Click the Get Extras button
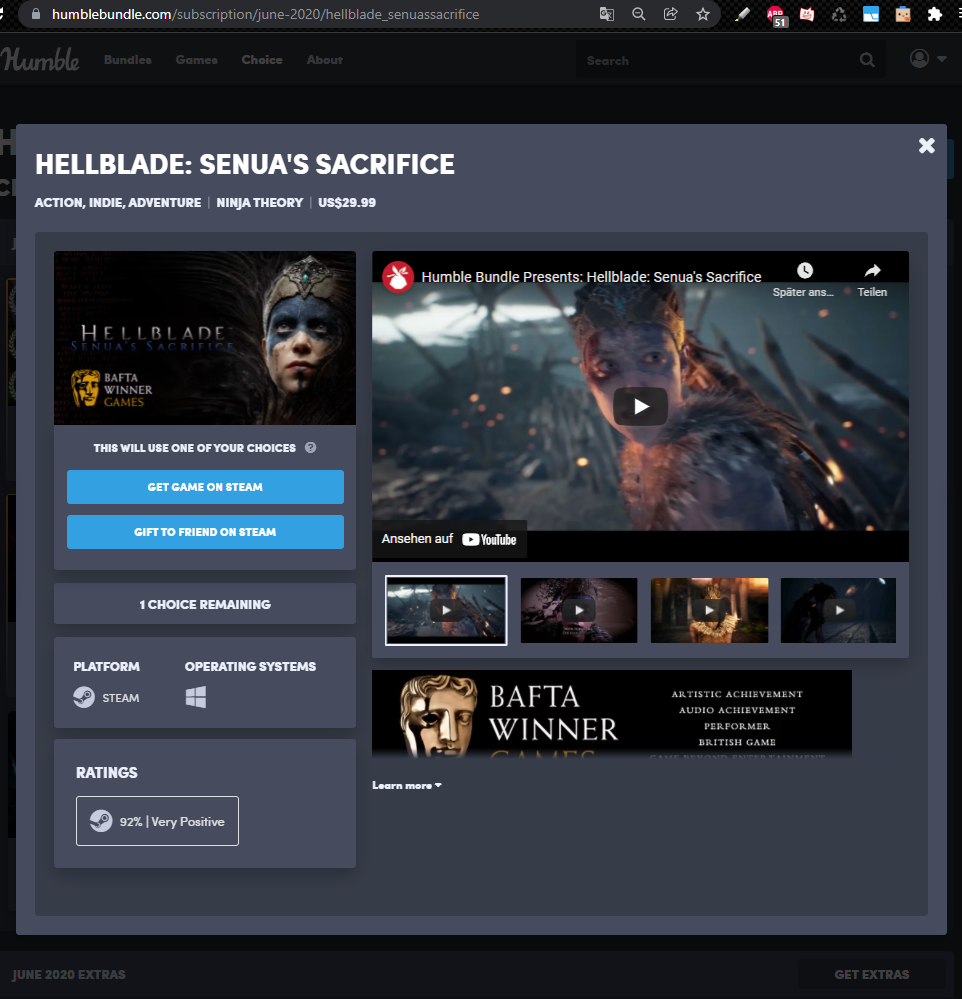The height and width of the screenshot is (999, 962). point(872,975)
